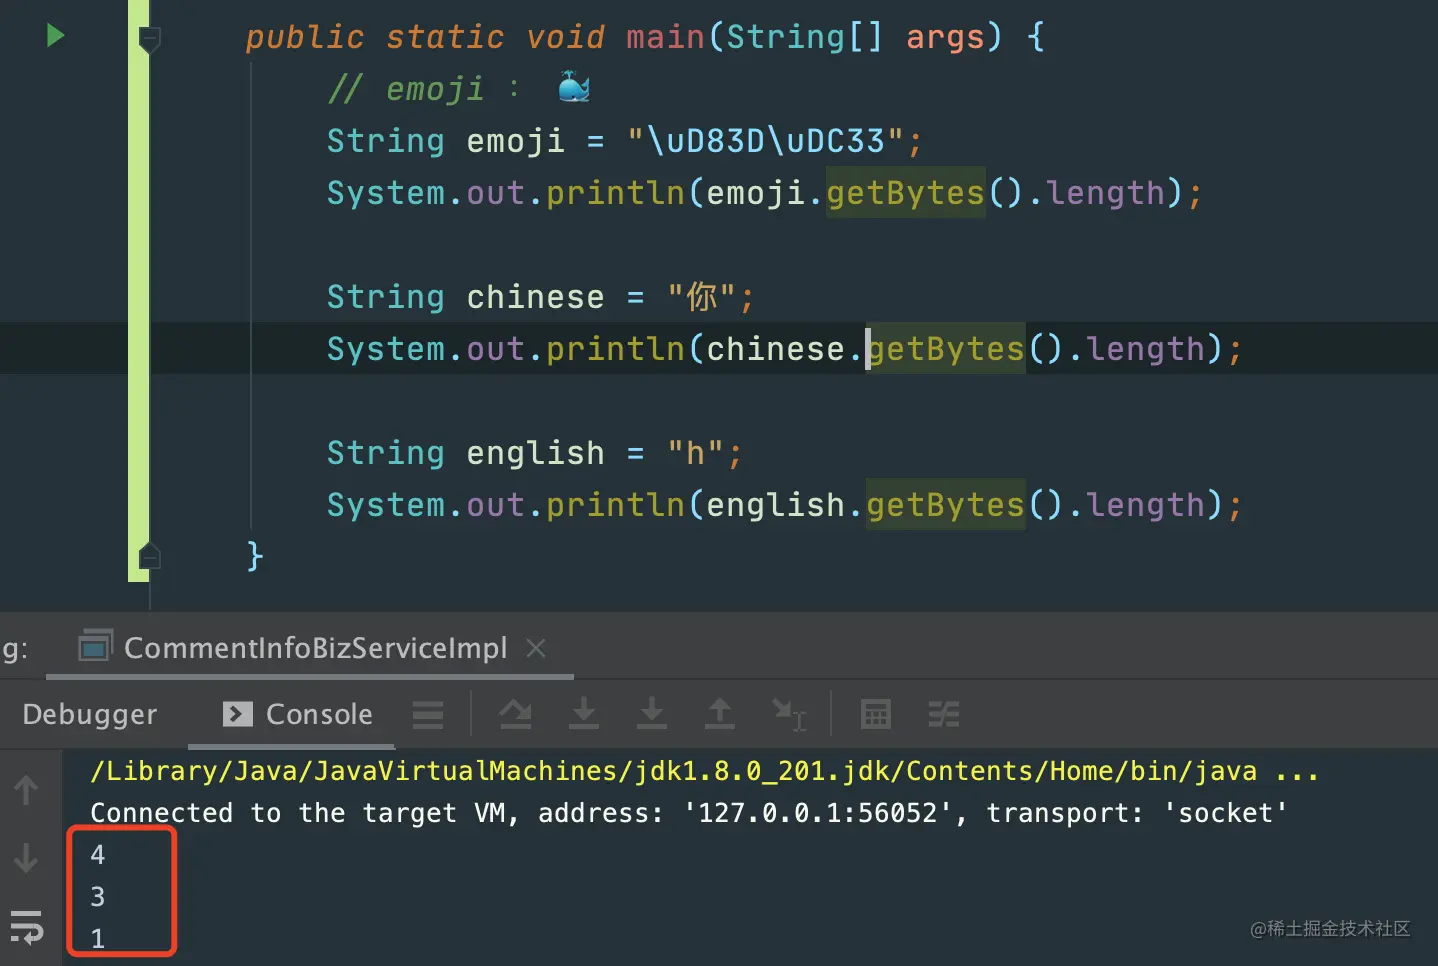Close the CommentInfoBizServiceImpl tab

click(x=536, y=648)
